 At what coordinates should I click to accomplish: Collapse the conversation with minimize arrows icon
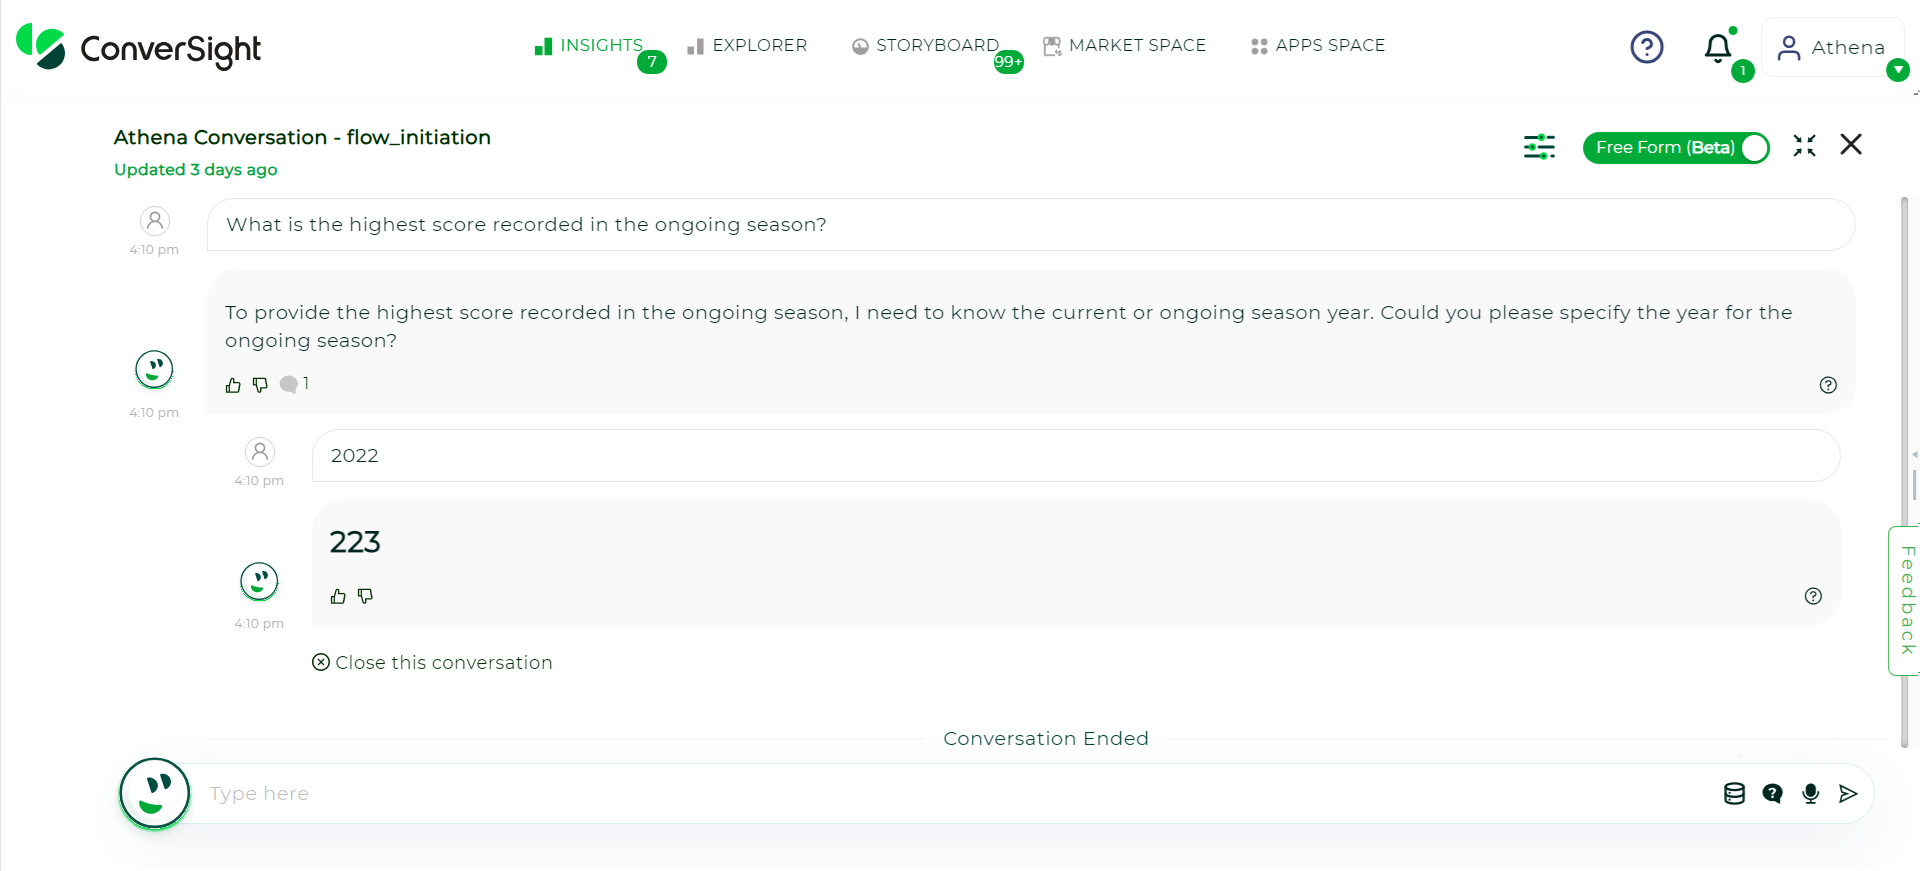(1804, 146)
